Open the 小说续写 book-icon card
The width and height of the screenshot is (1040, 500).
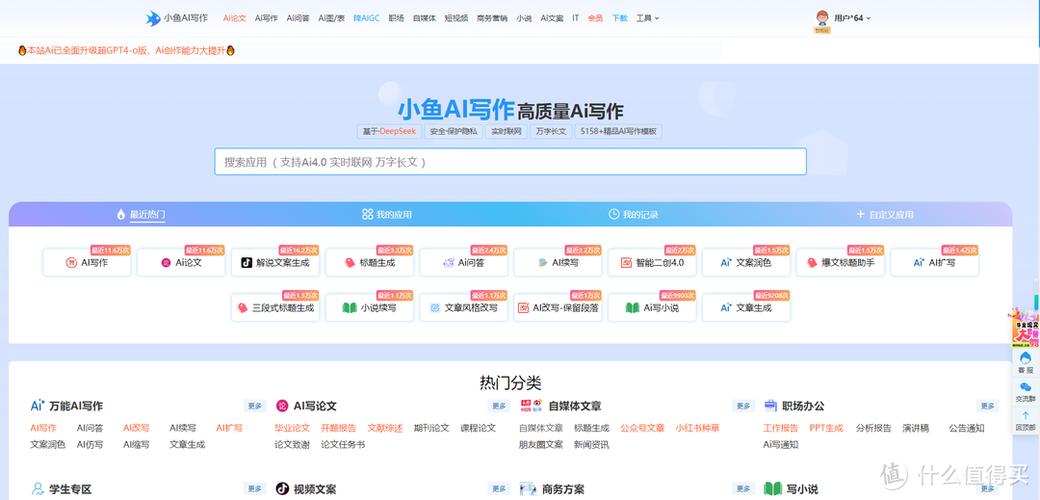[x=369, y=308]
